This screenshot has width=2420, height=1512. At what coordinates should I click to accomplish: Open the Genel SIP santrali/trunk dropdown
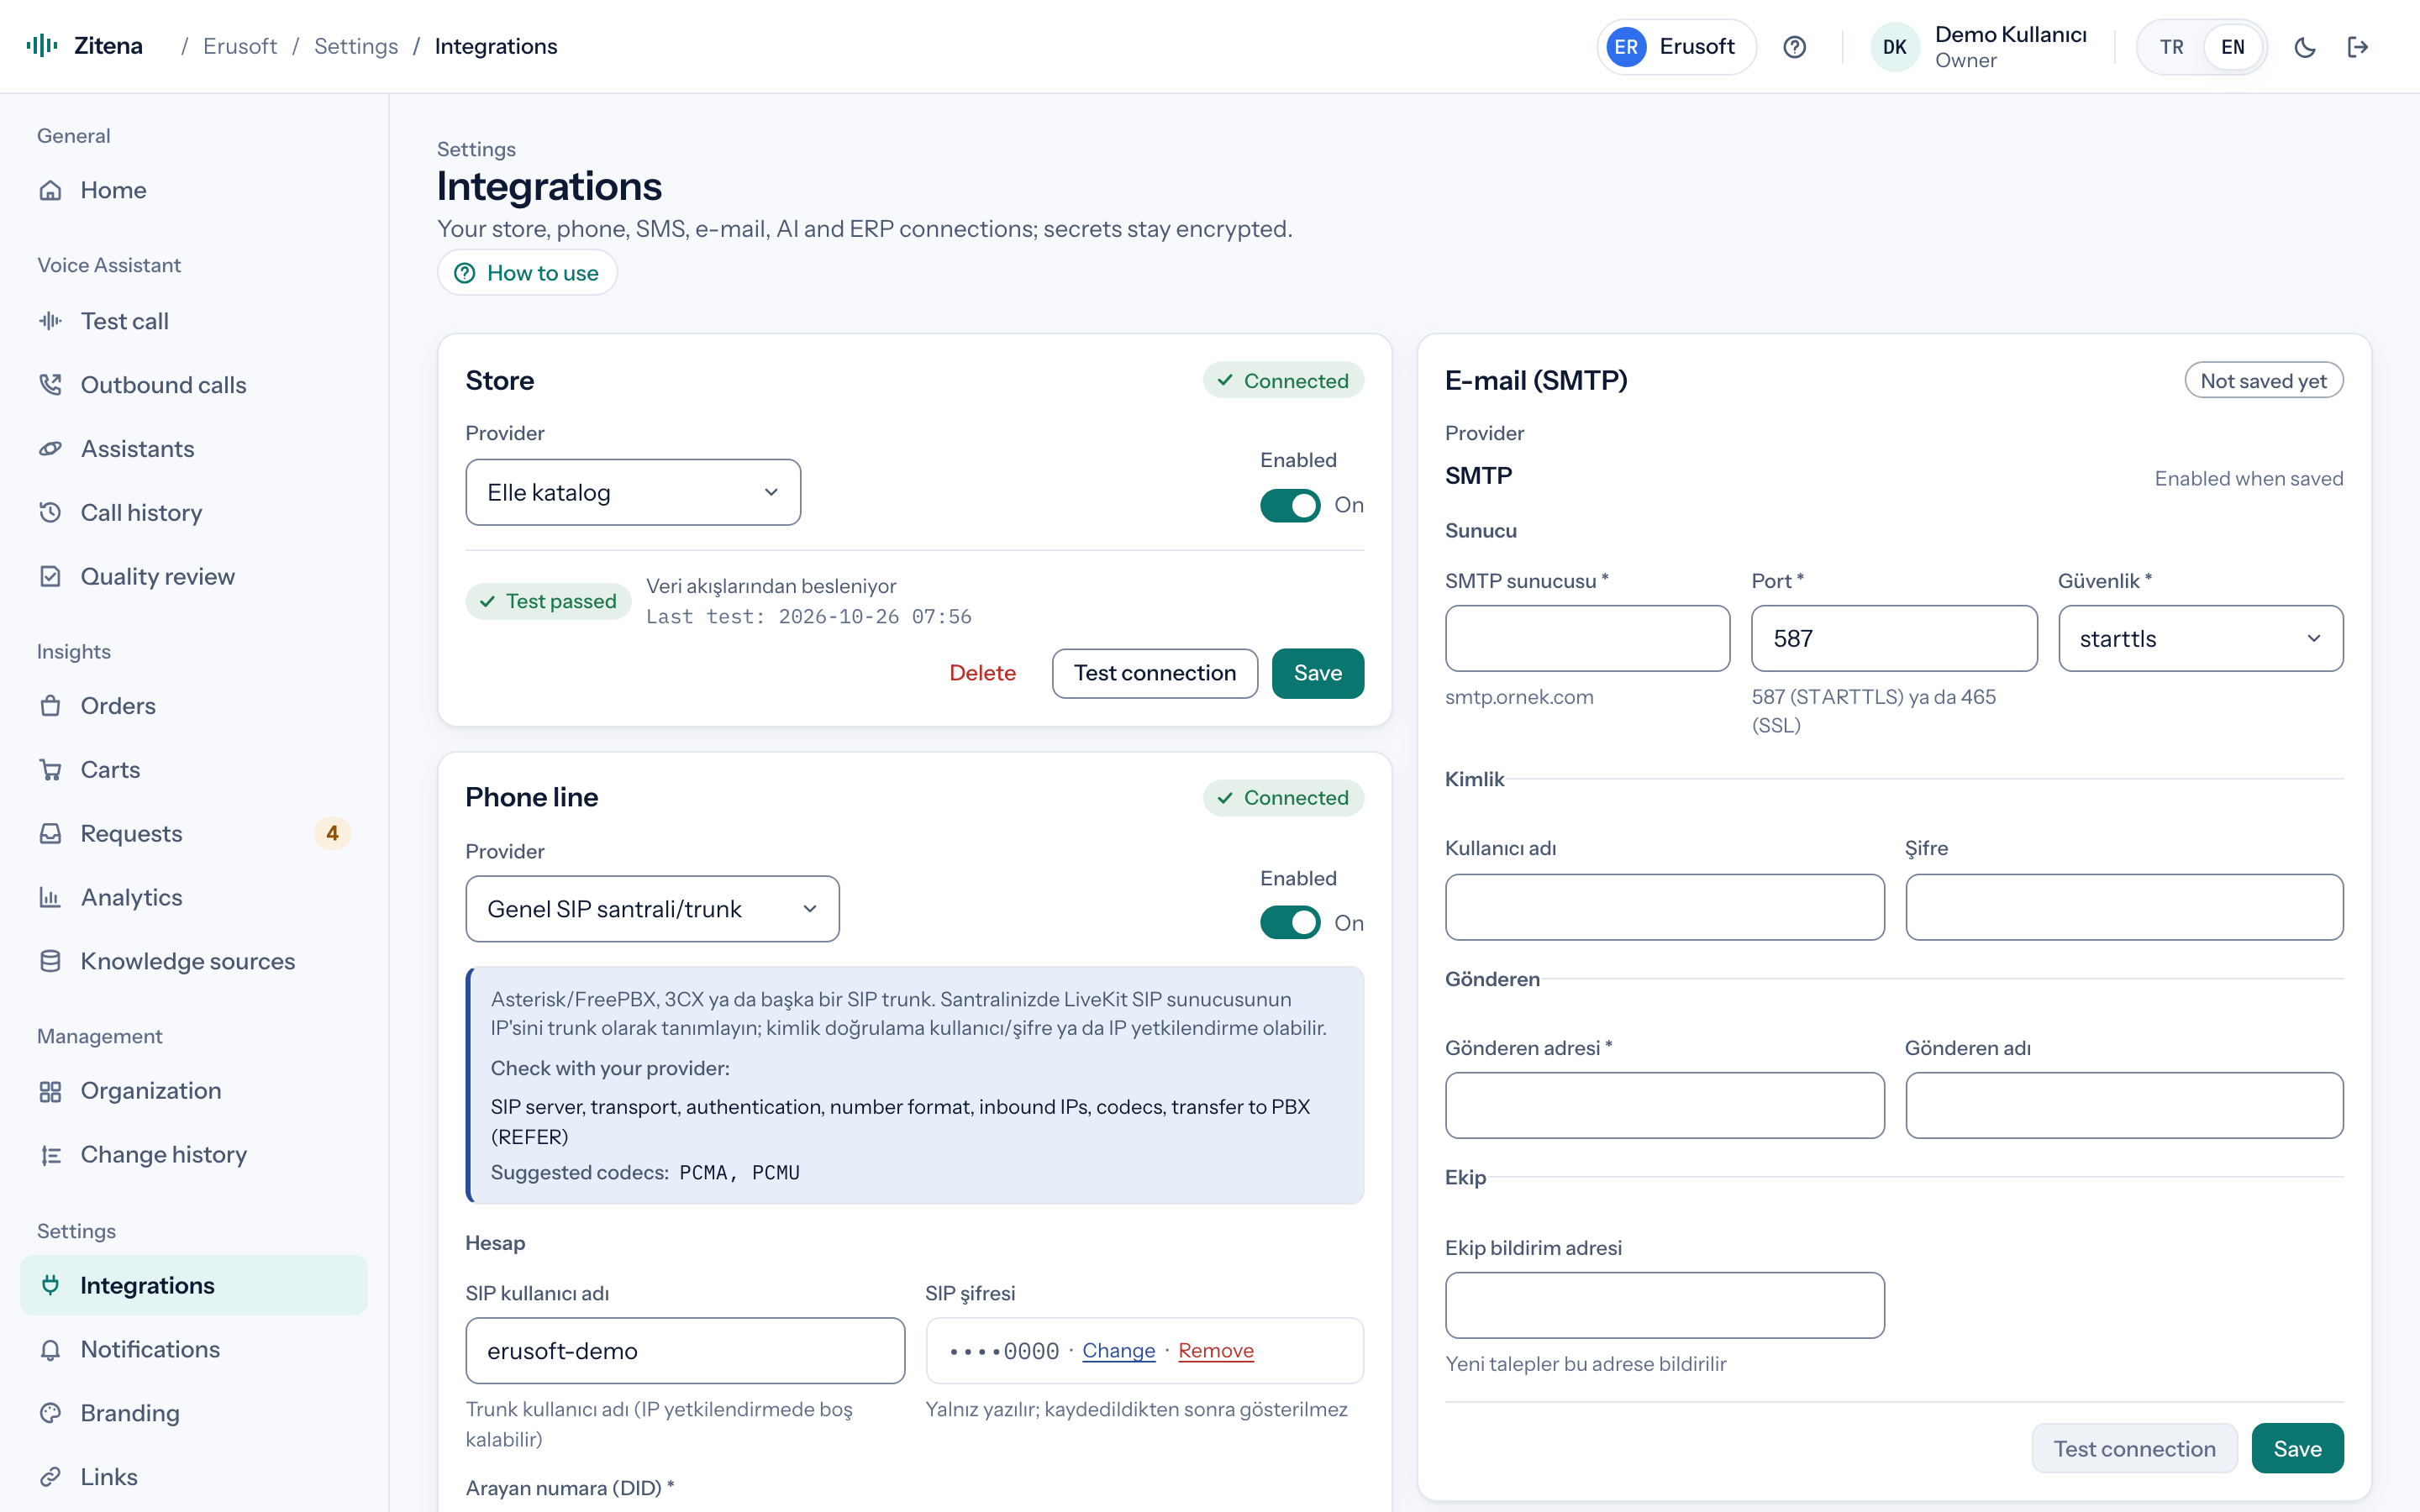pos(652,909)
